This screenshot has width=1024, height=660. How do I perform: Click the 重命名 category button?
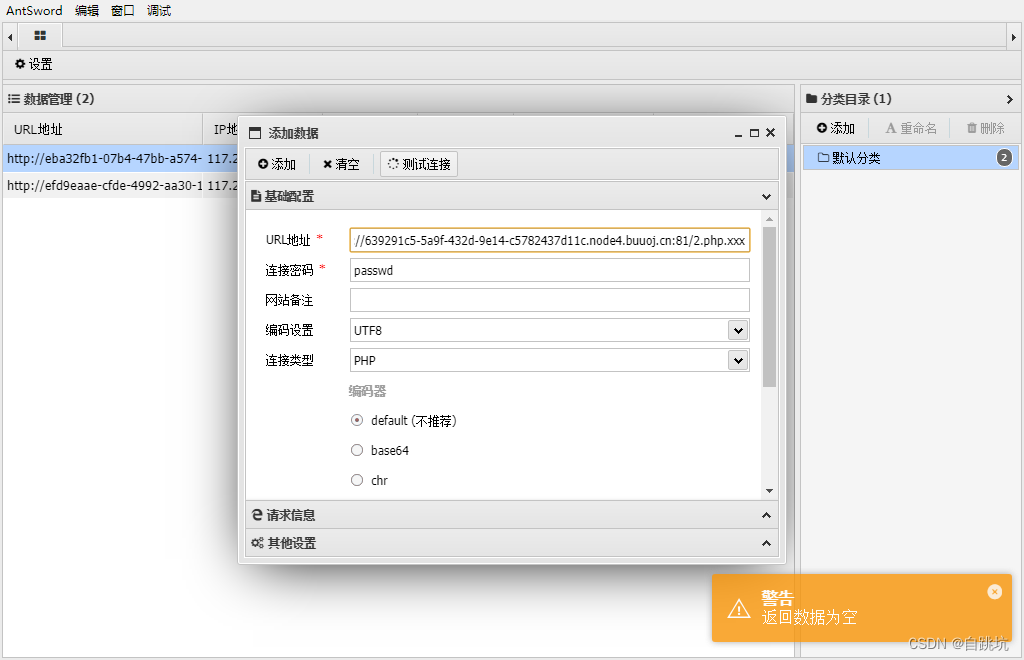(x=911, y=128)
